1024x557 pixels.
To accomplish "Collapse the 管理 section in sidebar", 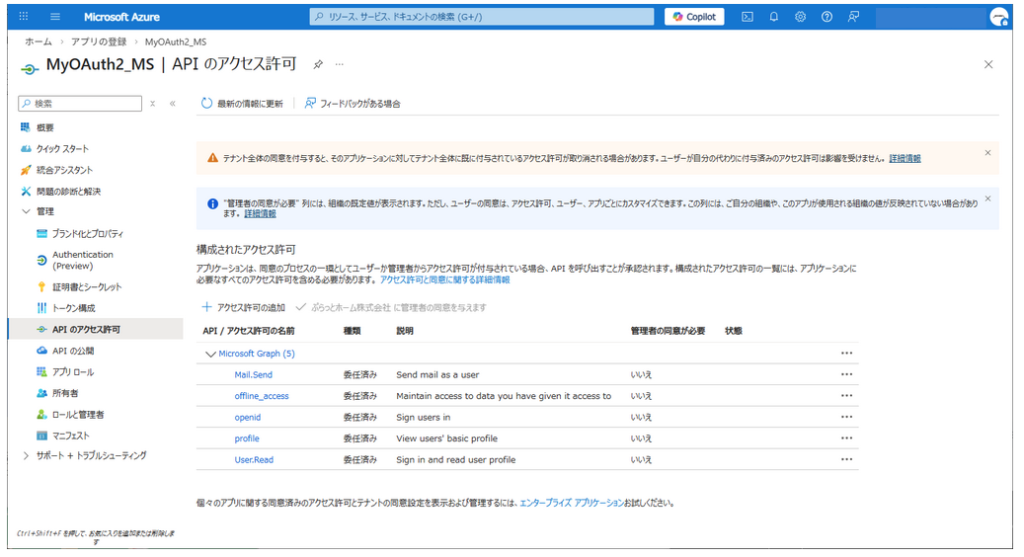I will (26, 212).
